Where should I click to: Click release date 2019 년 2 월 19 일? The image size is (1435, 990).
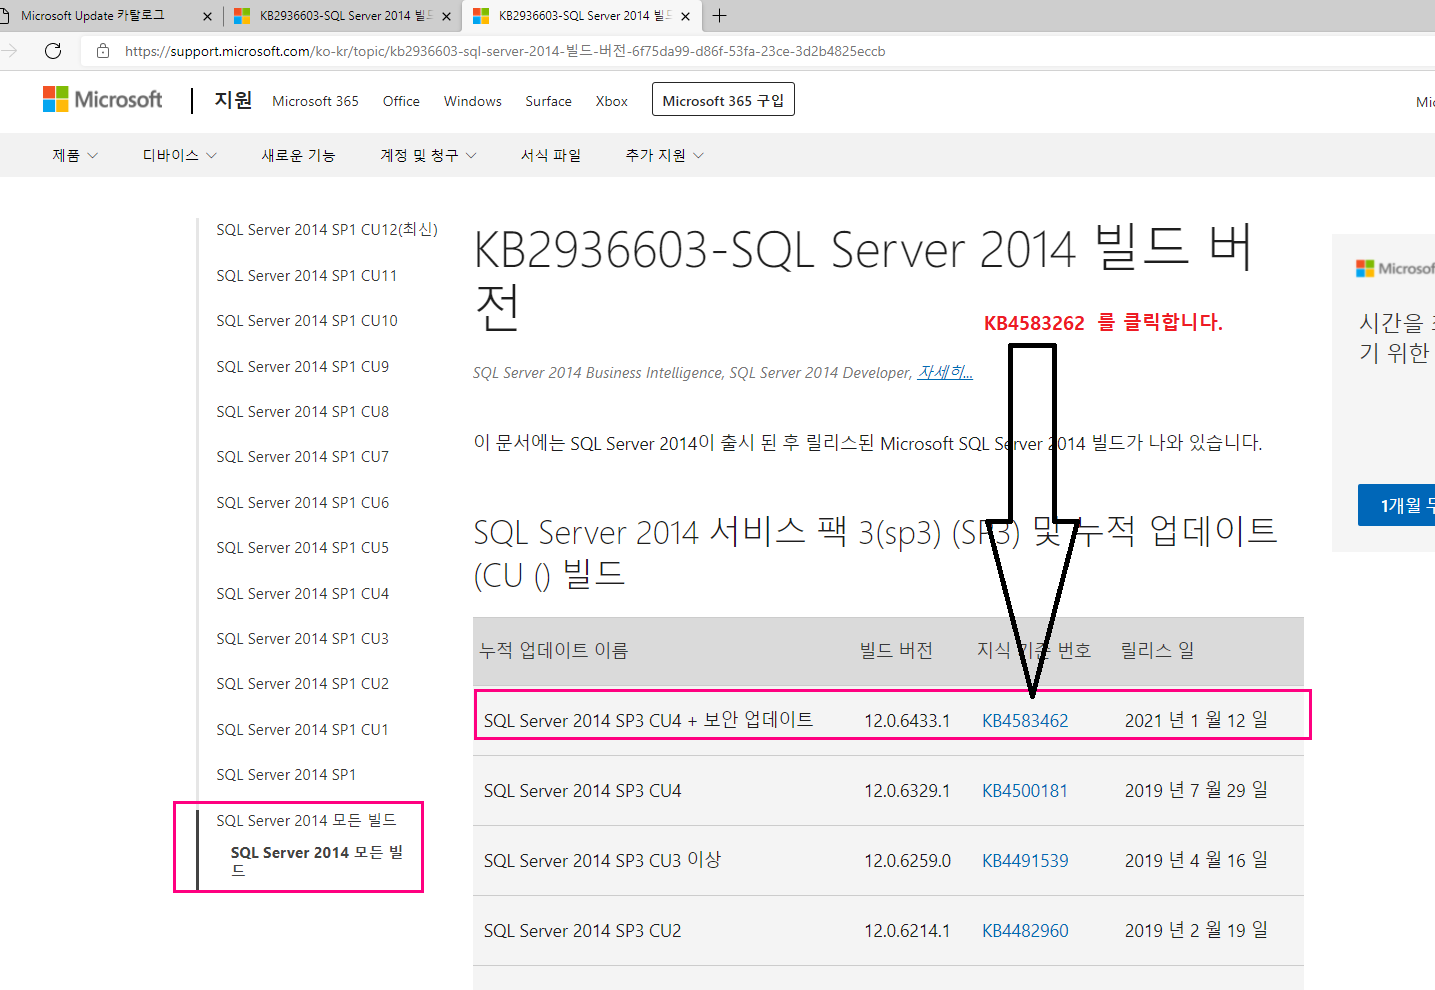1196,930
